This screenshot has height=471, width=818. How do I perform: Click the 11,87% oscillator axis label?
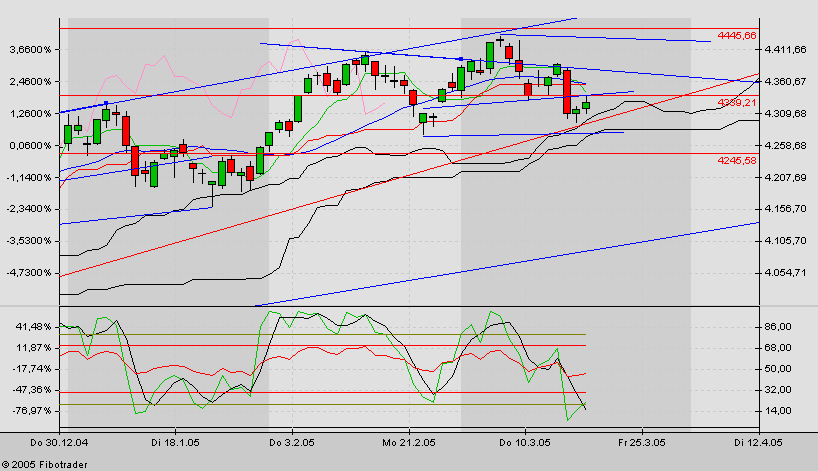point(34,347)
